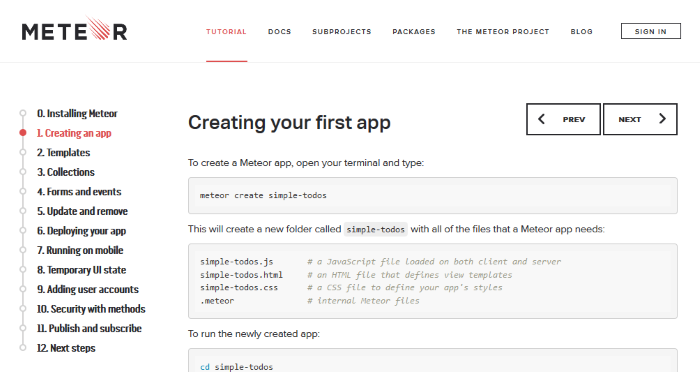Open step 5. Update and remove

tap(82, 211)
